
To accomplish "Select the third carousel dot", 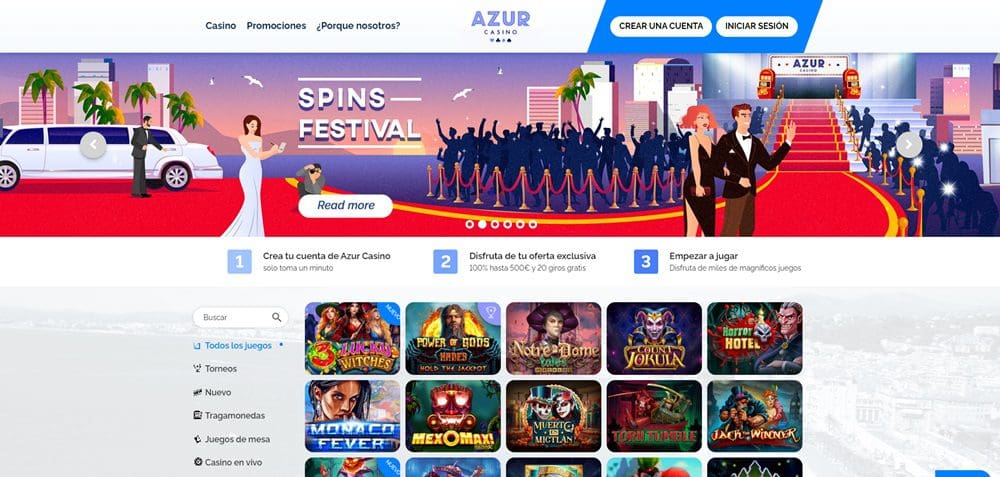I will pyautogui.click(x=495, y=224).
